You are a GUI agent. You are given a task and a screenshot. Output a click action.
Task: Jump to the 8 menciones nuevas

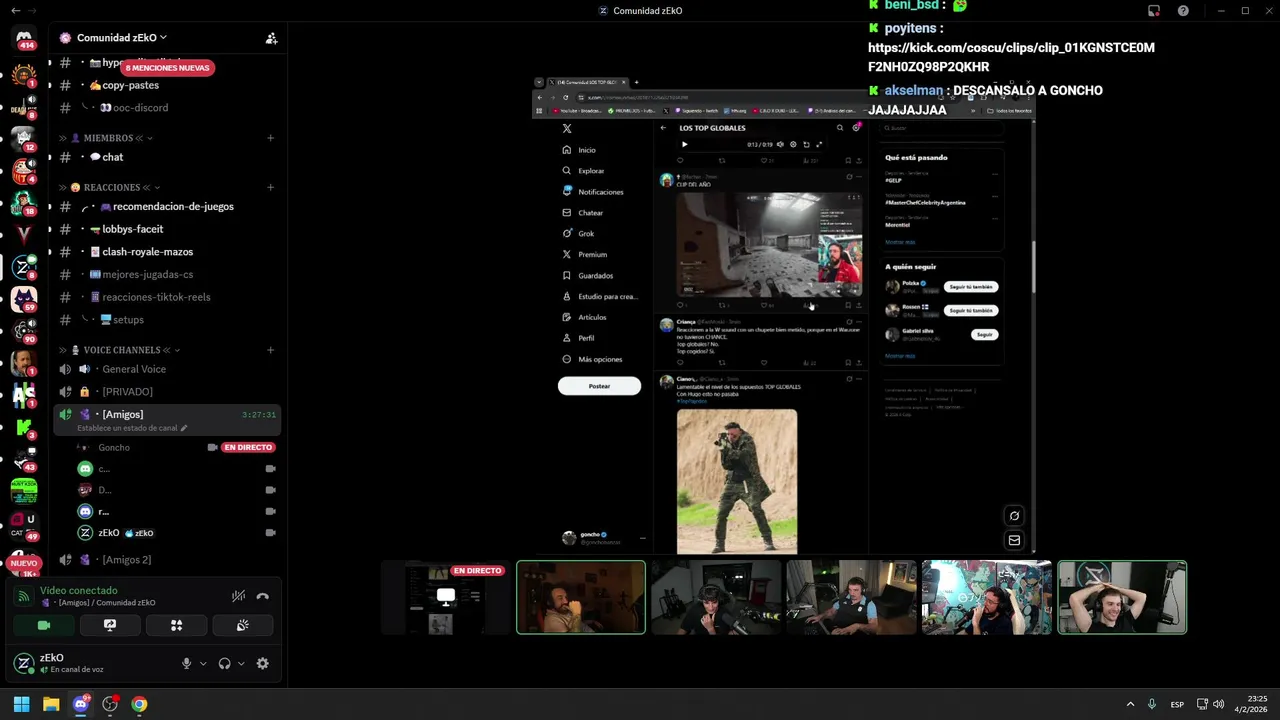point(167,68)
